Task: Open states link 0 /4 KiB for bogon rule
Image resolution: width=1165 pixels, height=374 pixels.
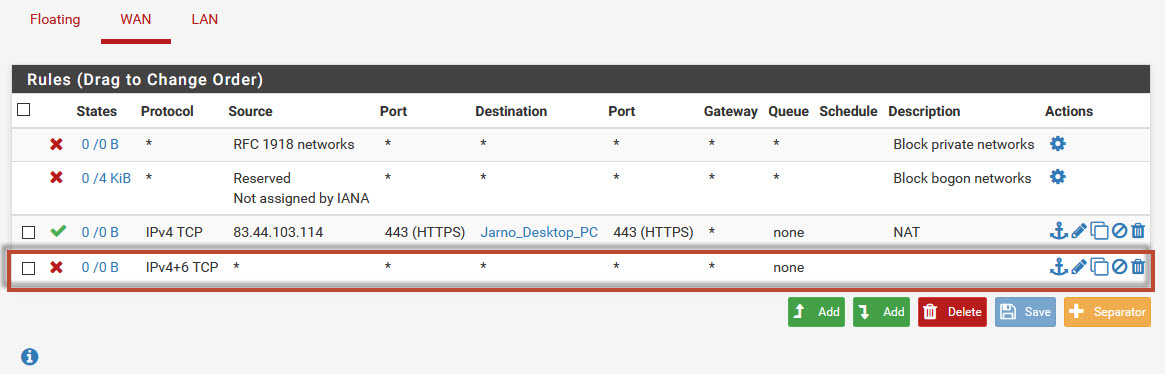Action: [106, 178]
